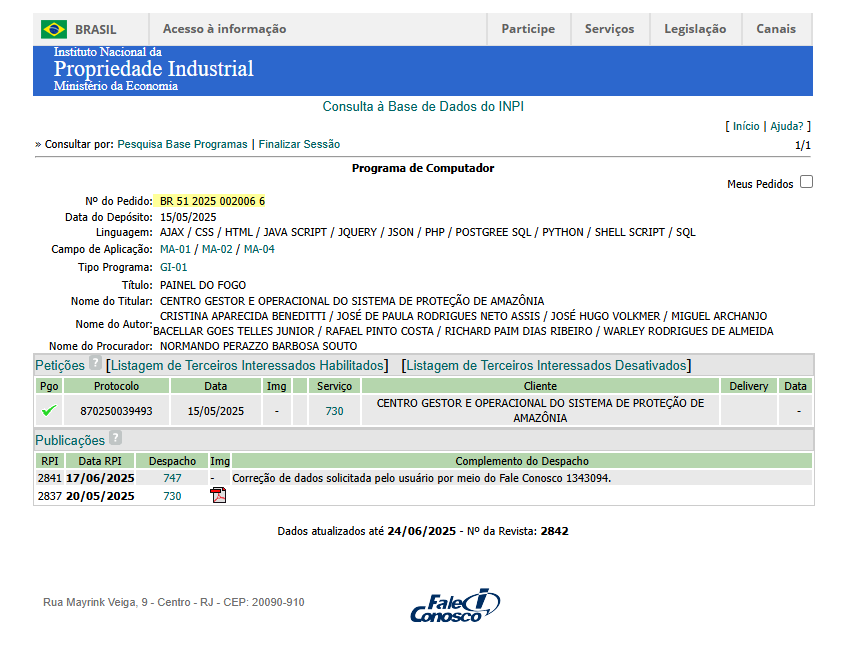Open Listagem de Terceiros Interessados Desativados

coord(546,365)
